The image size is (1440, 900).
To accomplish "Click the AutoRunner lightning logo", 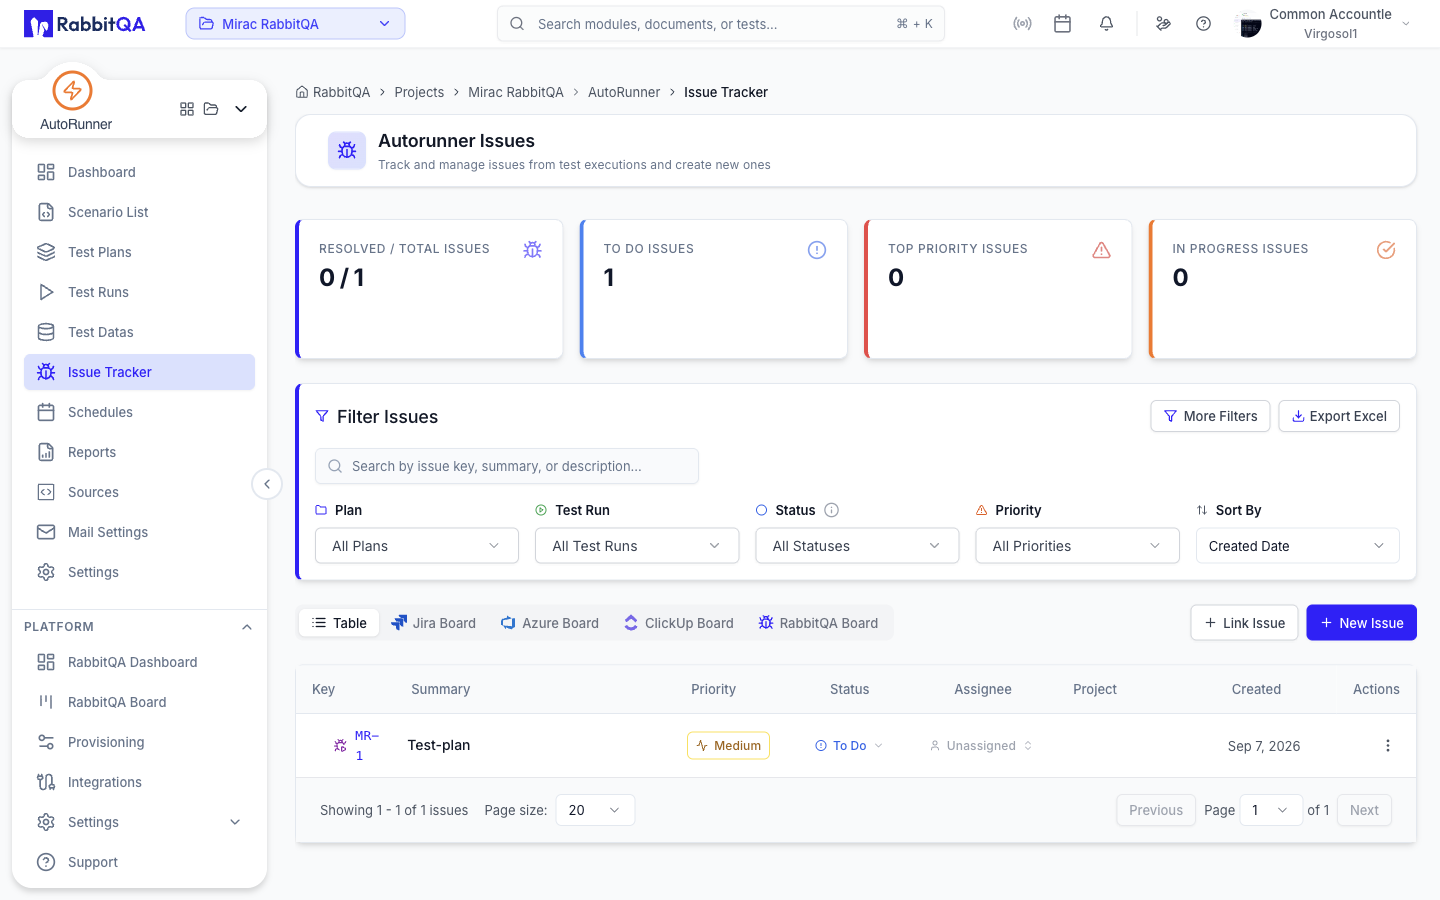I will coord(72,90).
